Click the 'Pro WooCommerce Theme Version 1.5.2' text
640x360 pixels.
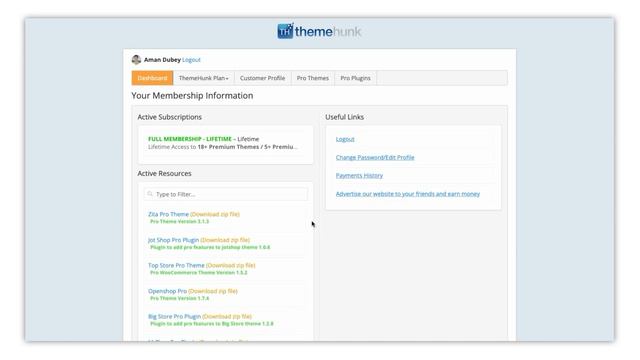tap(199, 272)
